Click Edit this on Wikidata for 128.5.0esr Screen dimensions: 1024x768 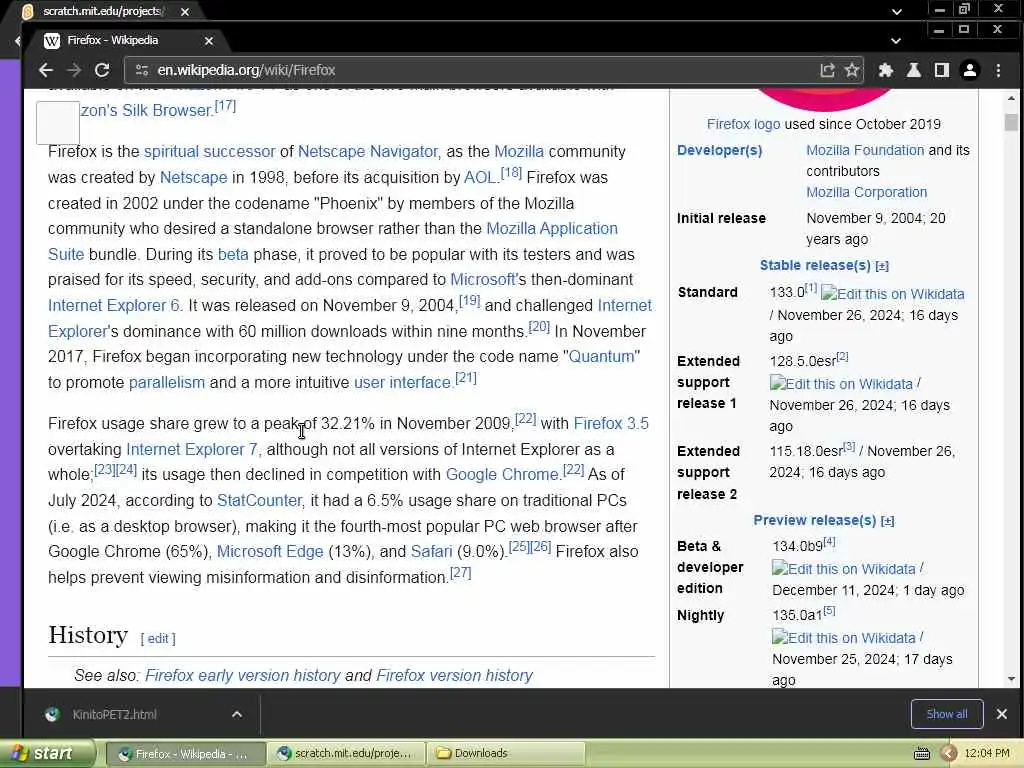tap(841, 384)
